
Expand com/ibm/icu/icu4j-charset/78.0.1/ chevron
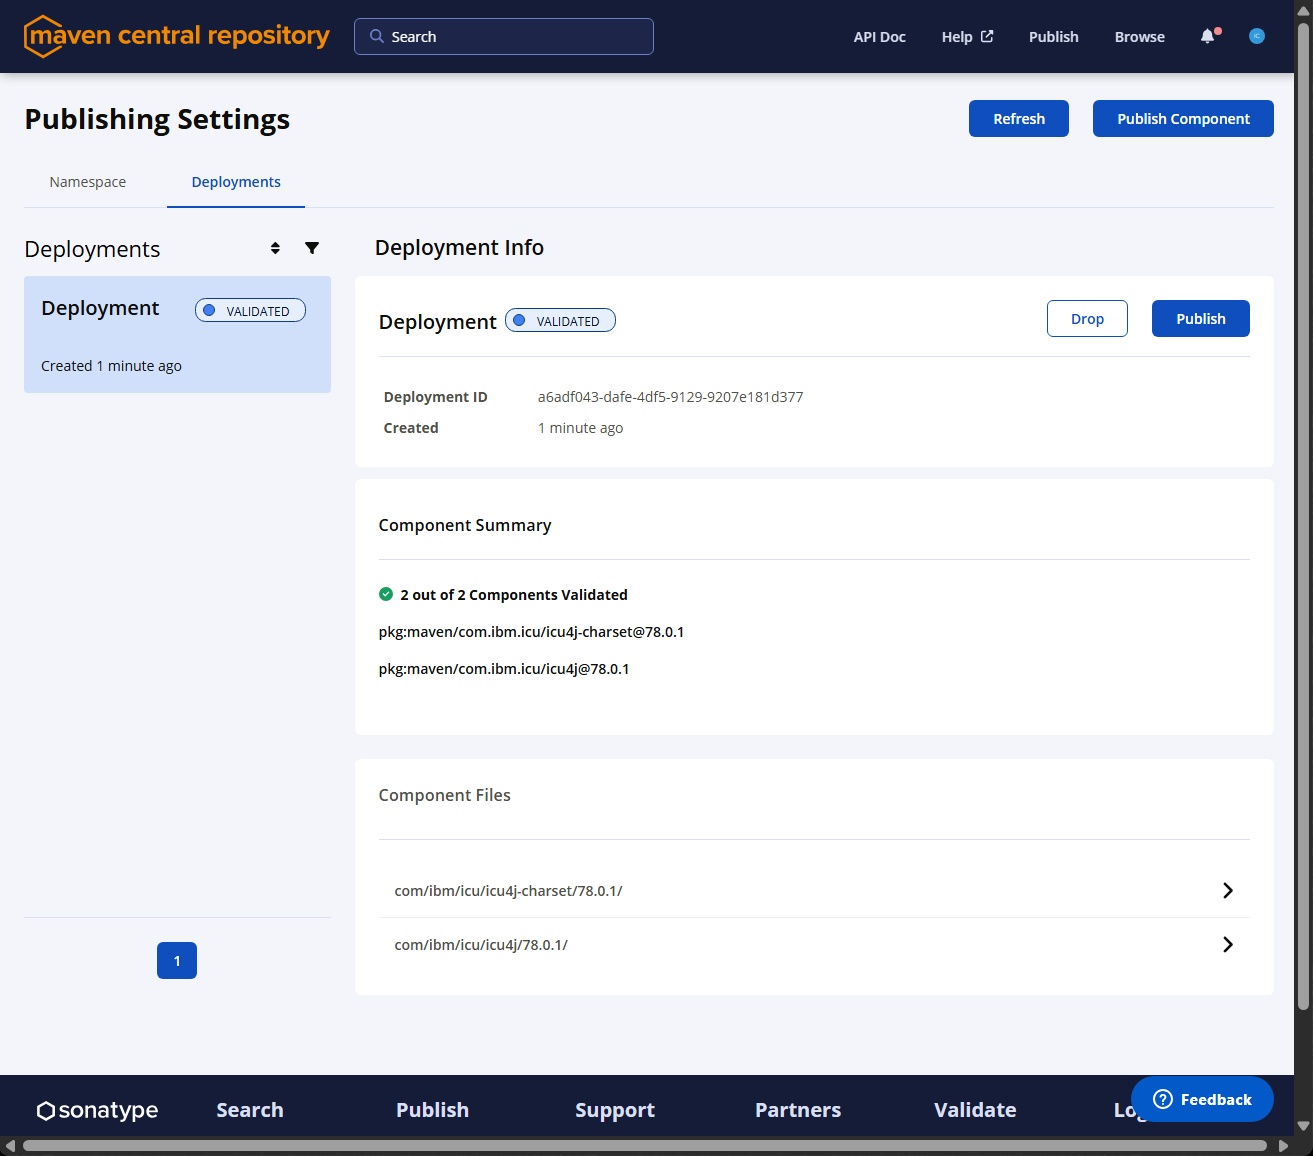point(1228,890)
